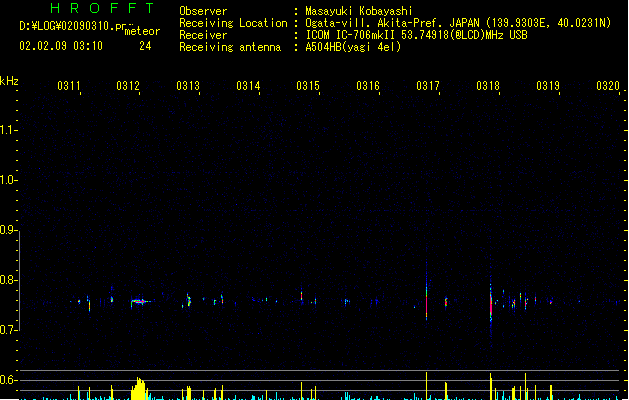Viewport: 629px width, 400px height.
Task: Click the Ogata-vill. Akita-Pref. JAPAN location text
Action: (x=458, y=23)
